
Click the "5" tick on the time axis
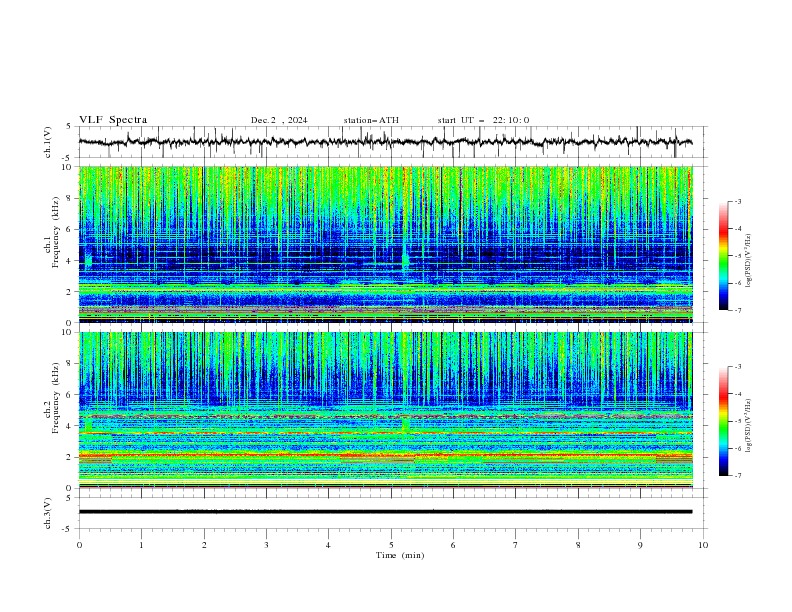pos(391,545)
